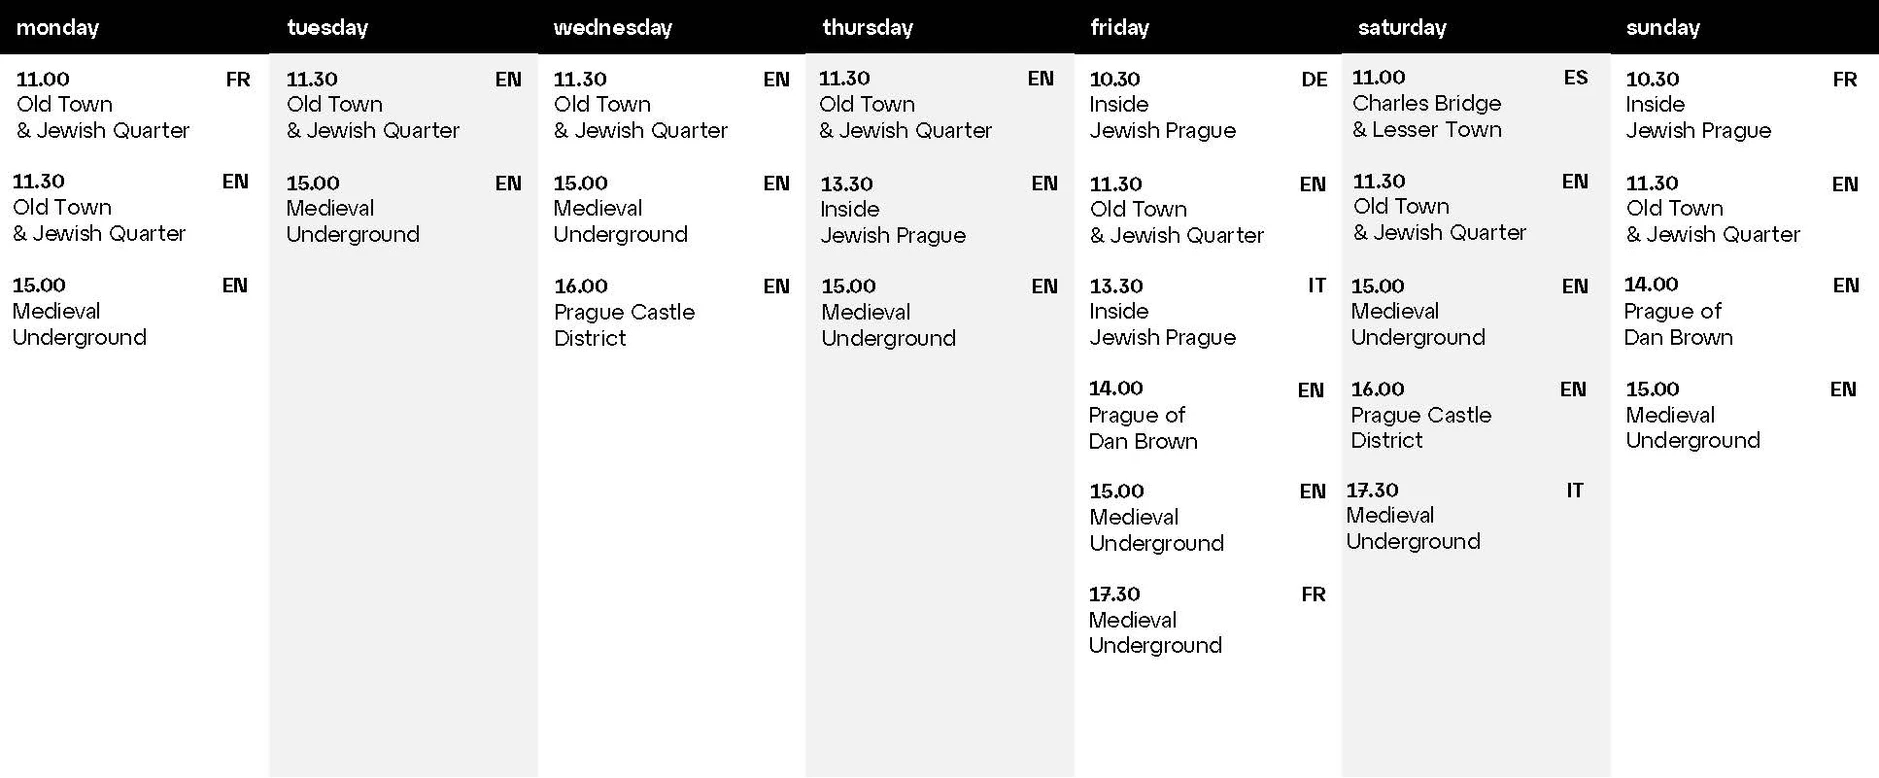Open the sunday column header
The image size is (1879, 778).
pos(1662,28)
